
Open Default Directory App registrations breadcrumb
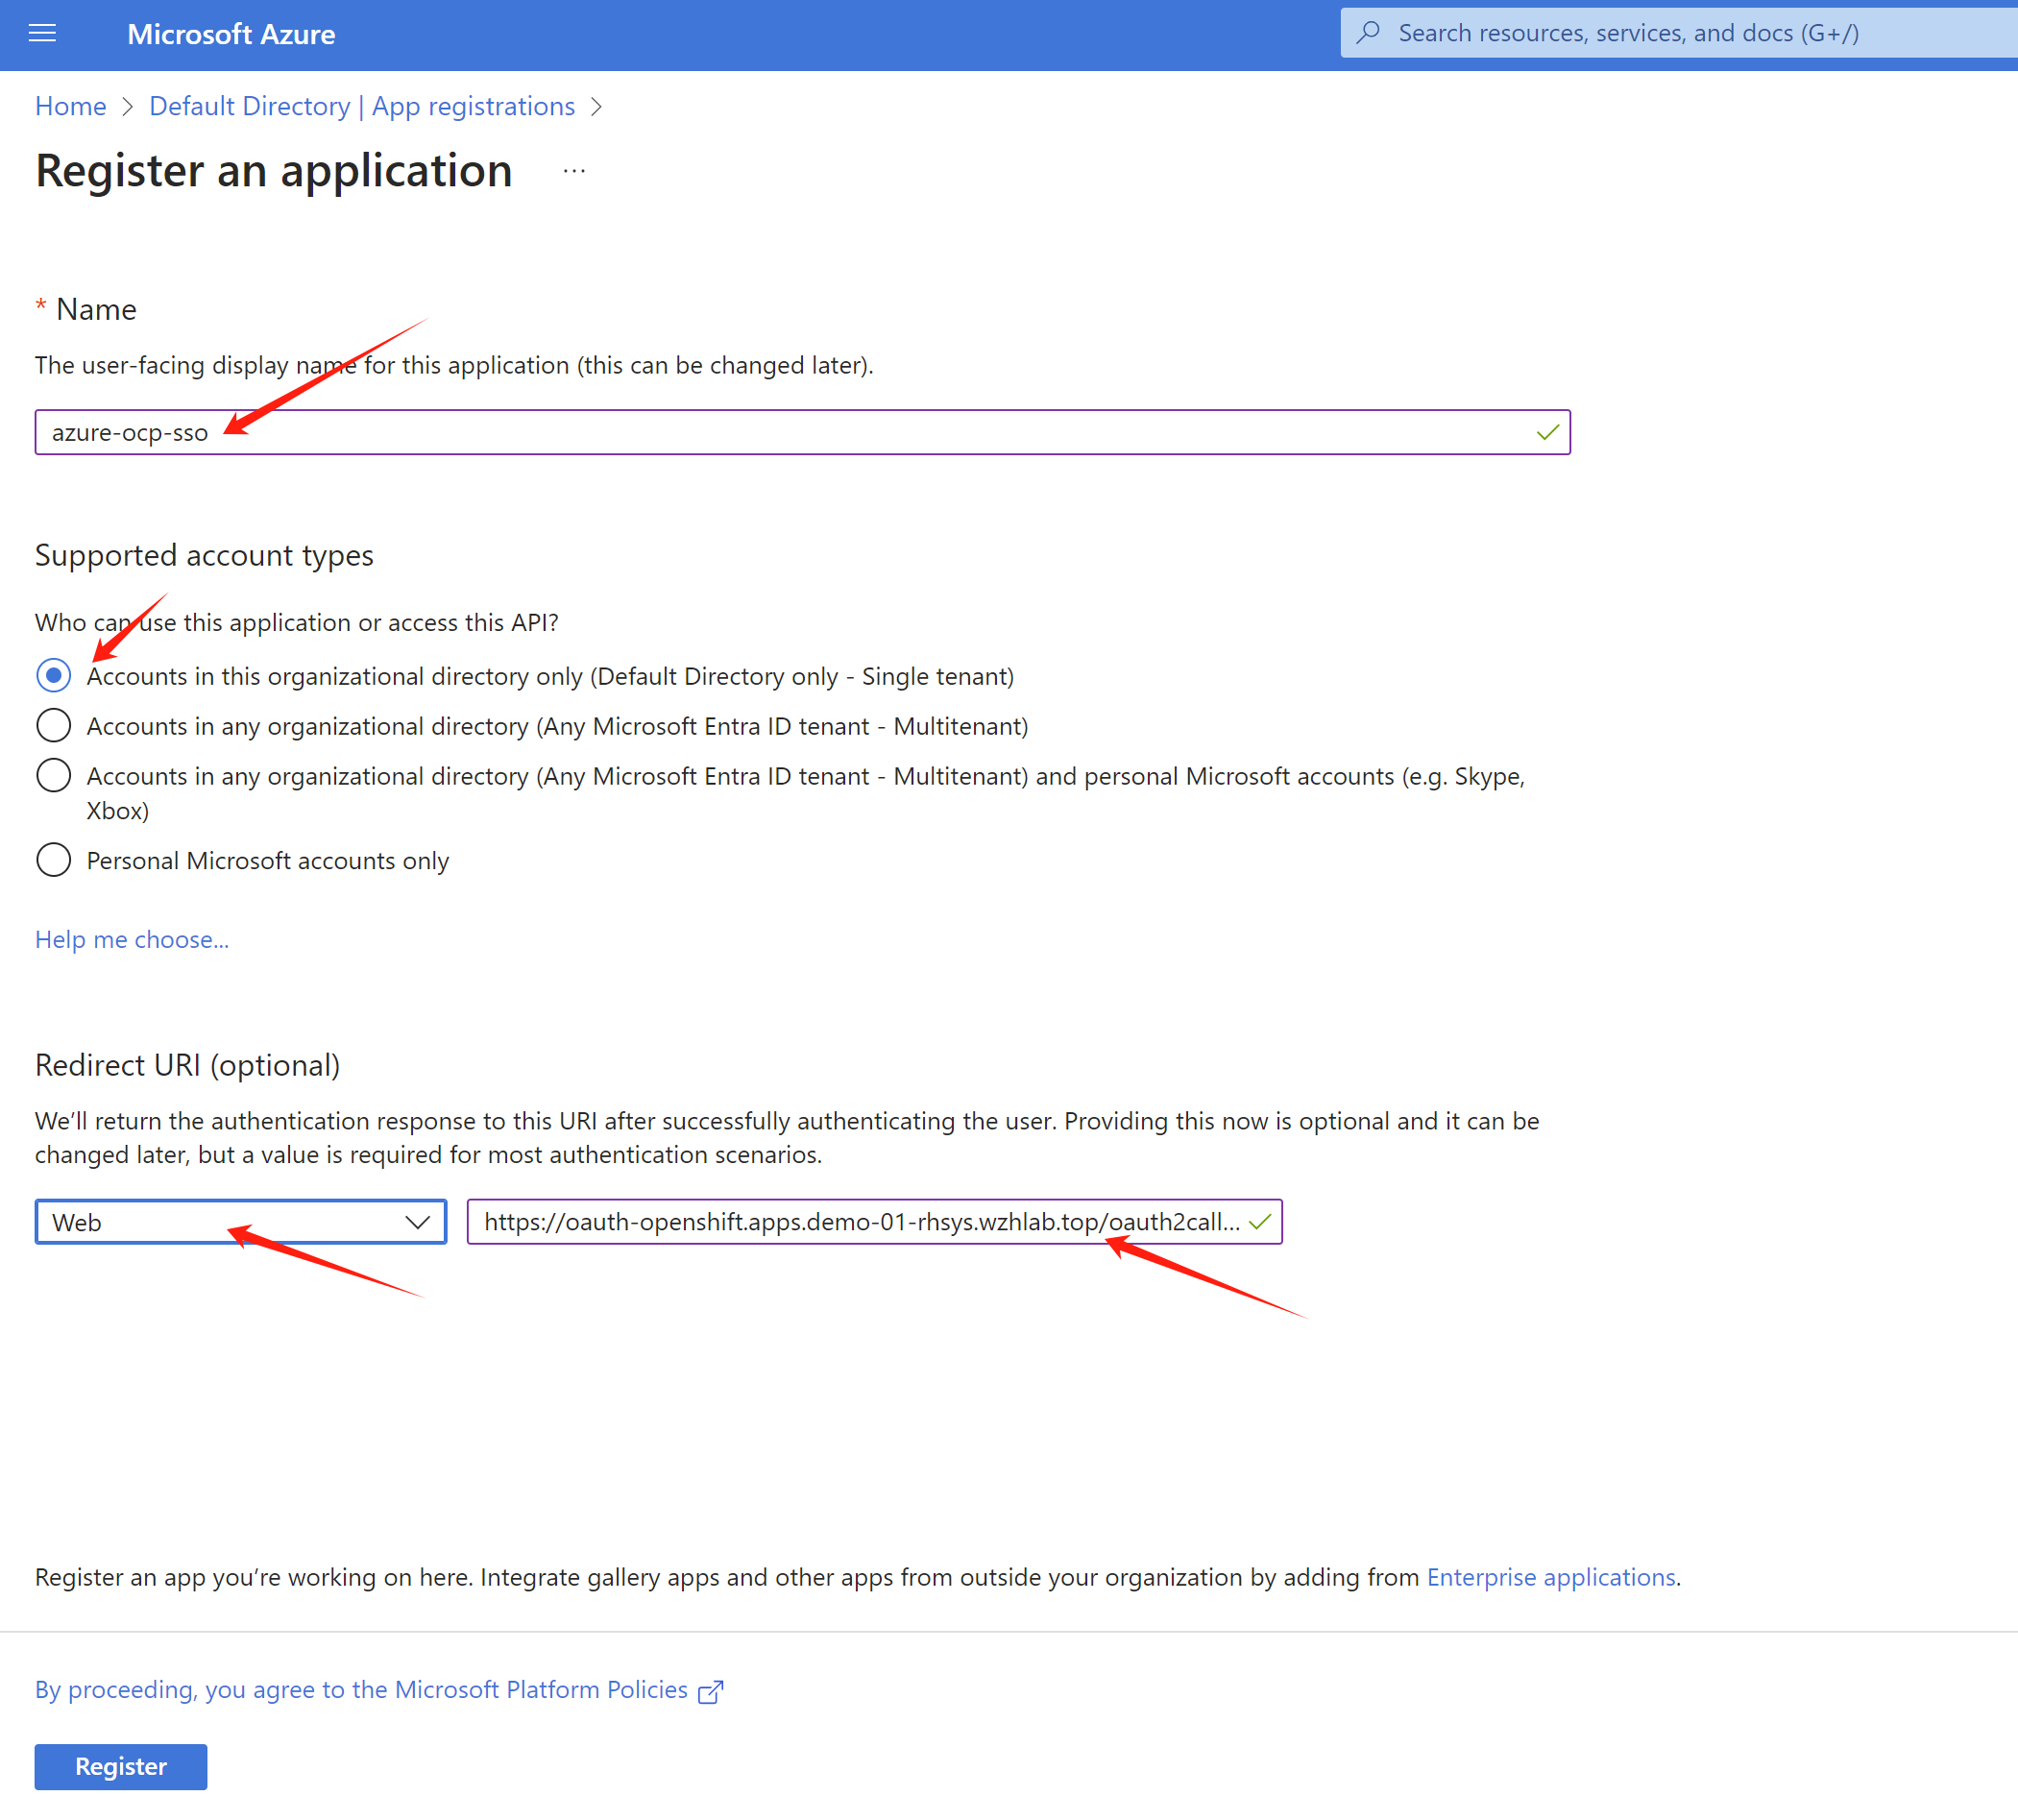pyautogui.click(x=362, y=107)
